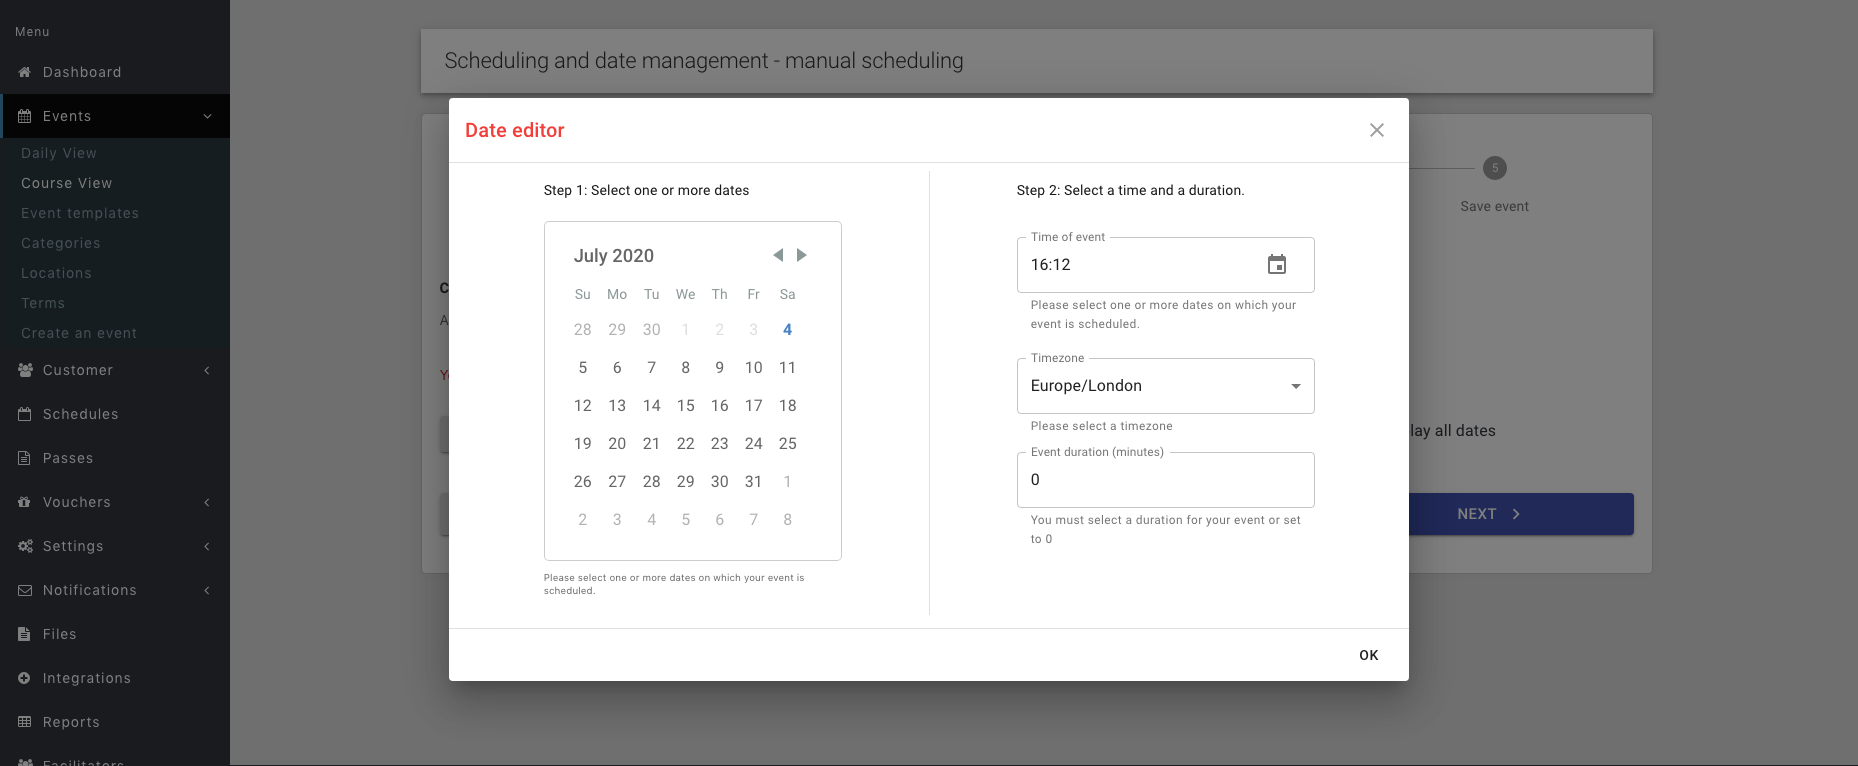The height and width of the screenshot is (766, 1858).
Task: Confirm the date editor with OK
Action: pyautogui.click(x=1369, y=655)
